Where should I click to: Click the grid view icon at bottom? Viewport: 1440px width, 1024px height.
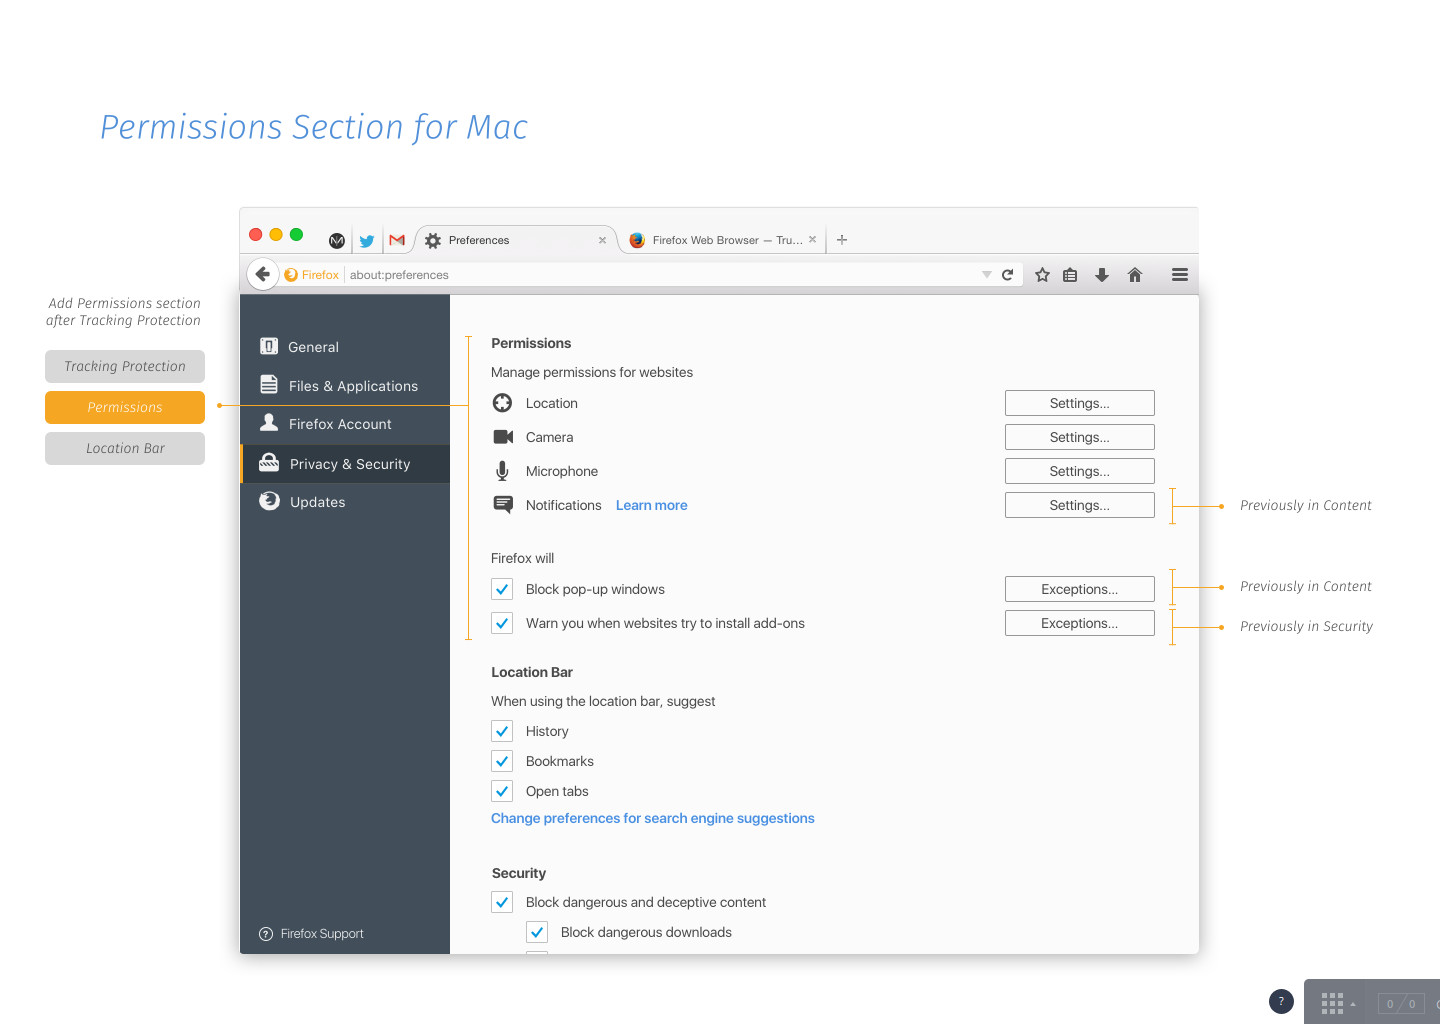(1332, 1003)
